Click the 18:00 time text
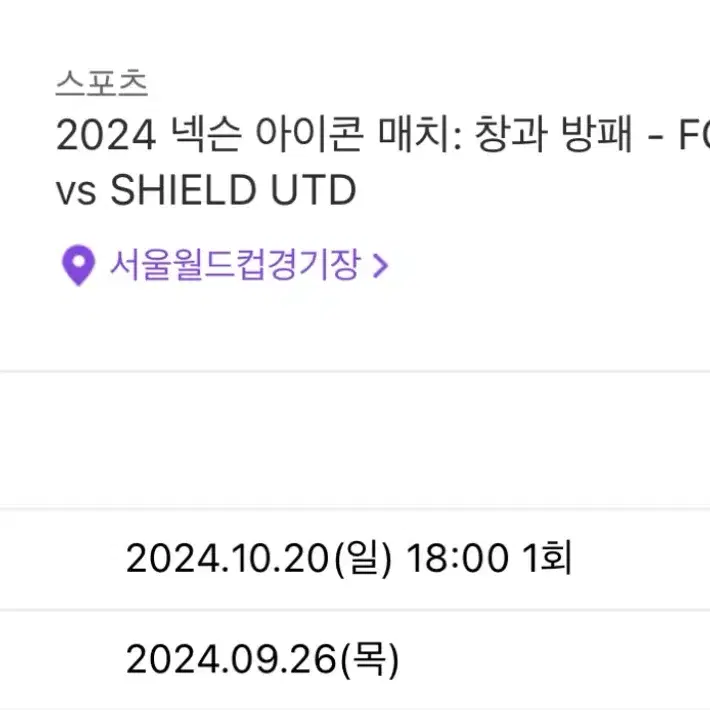 click(x=457, y=559)
